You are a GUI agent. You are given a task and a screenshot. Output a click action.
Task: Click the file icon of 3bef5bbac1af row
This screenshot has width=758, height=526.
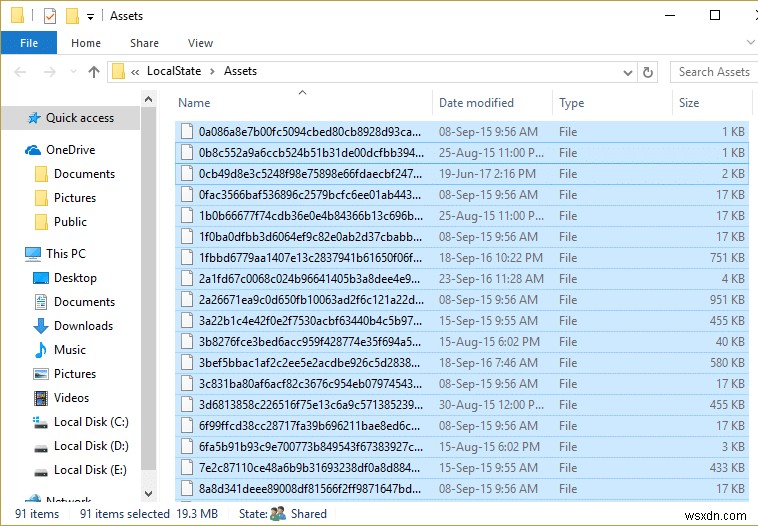(187, 363)
